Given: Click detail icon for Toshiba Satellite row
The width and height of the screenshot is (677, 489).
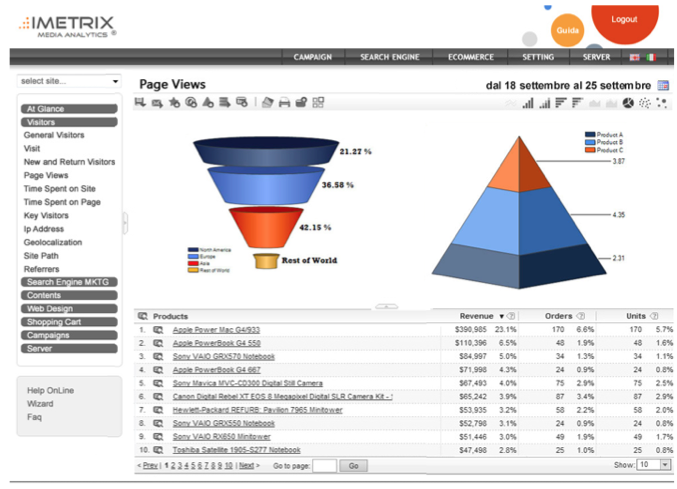Looking at the screenshot, I should [158, 450].
